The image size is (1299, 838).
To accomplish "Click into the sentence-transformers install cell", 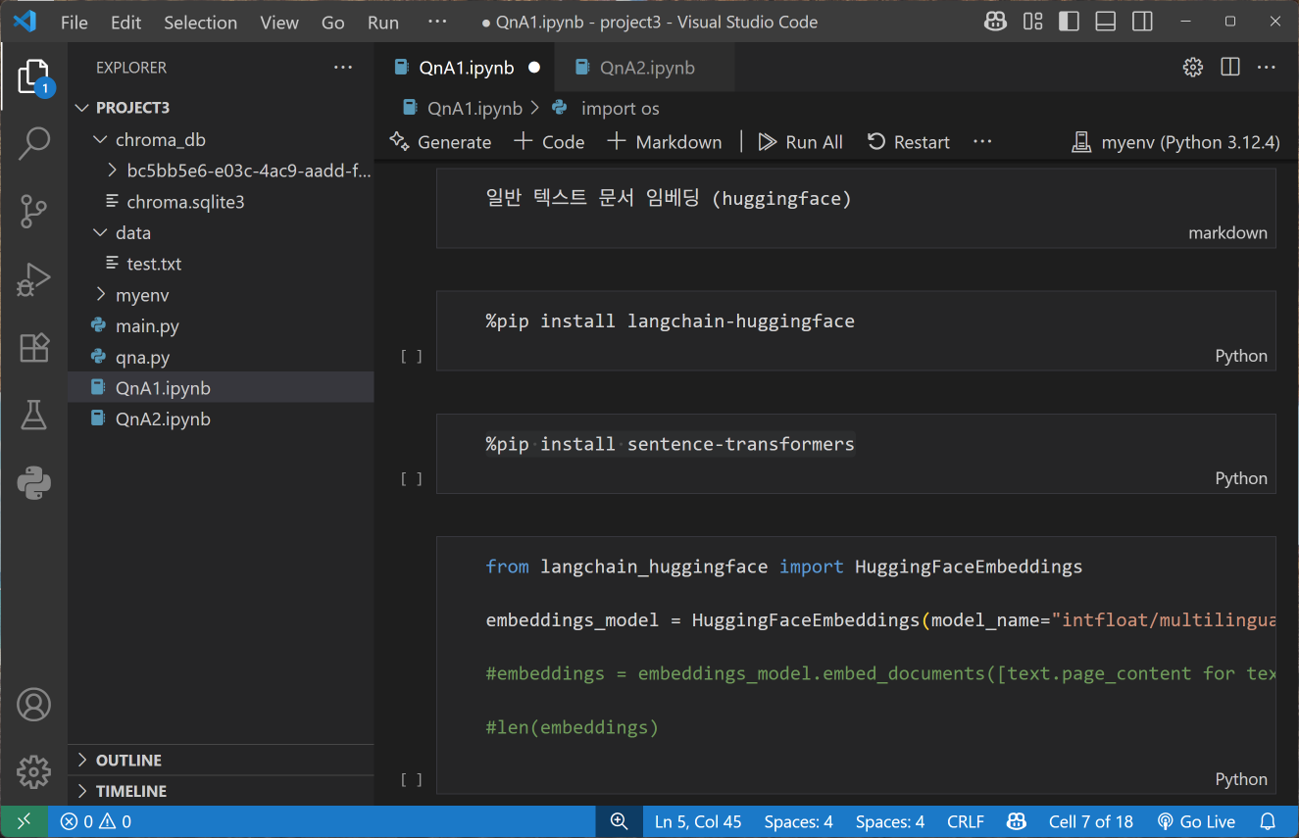I will click(856, 453).
